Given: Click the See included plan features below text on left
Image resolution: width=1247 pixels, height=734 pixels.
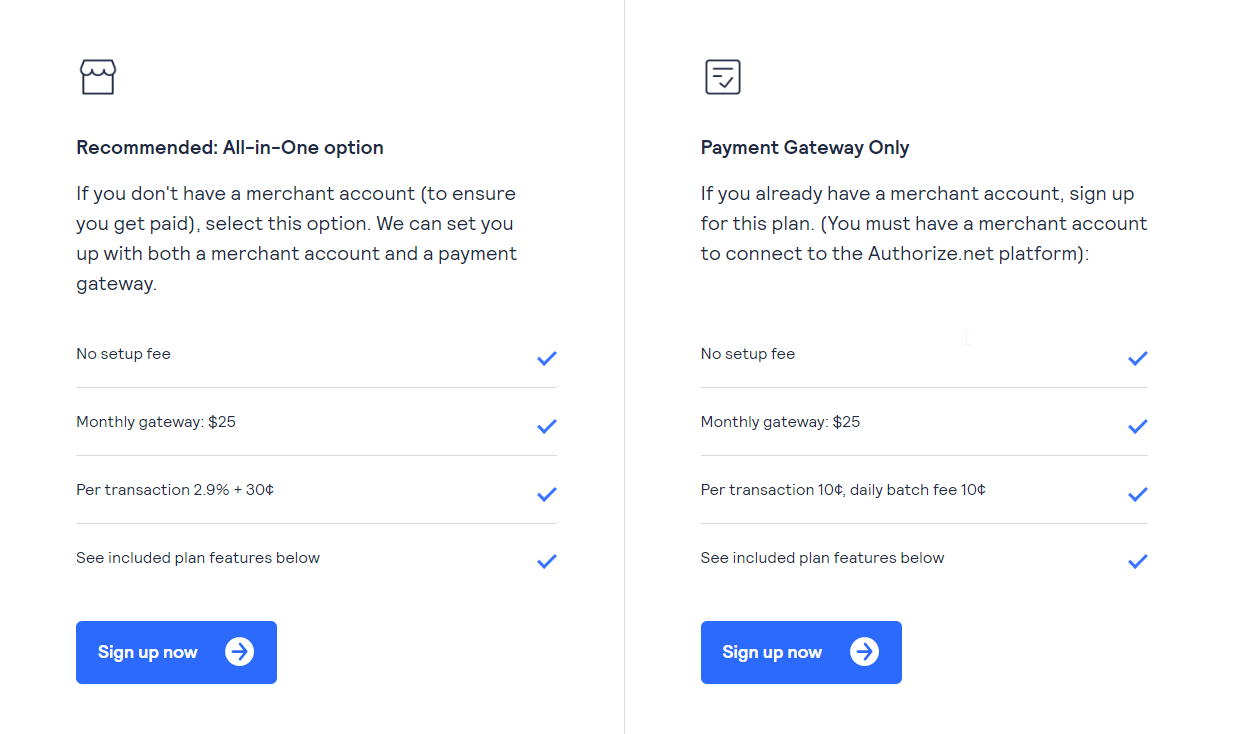Looking at the screenshot, I should (197, 557).
